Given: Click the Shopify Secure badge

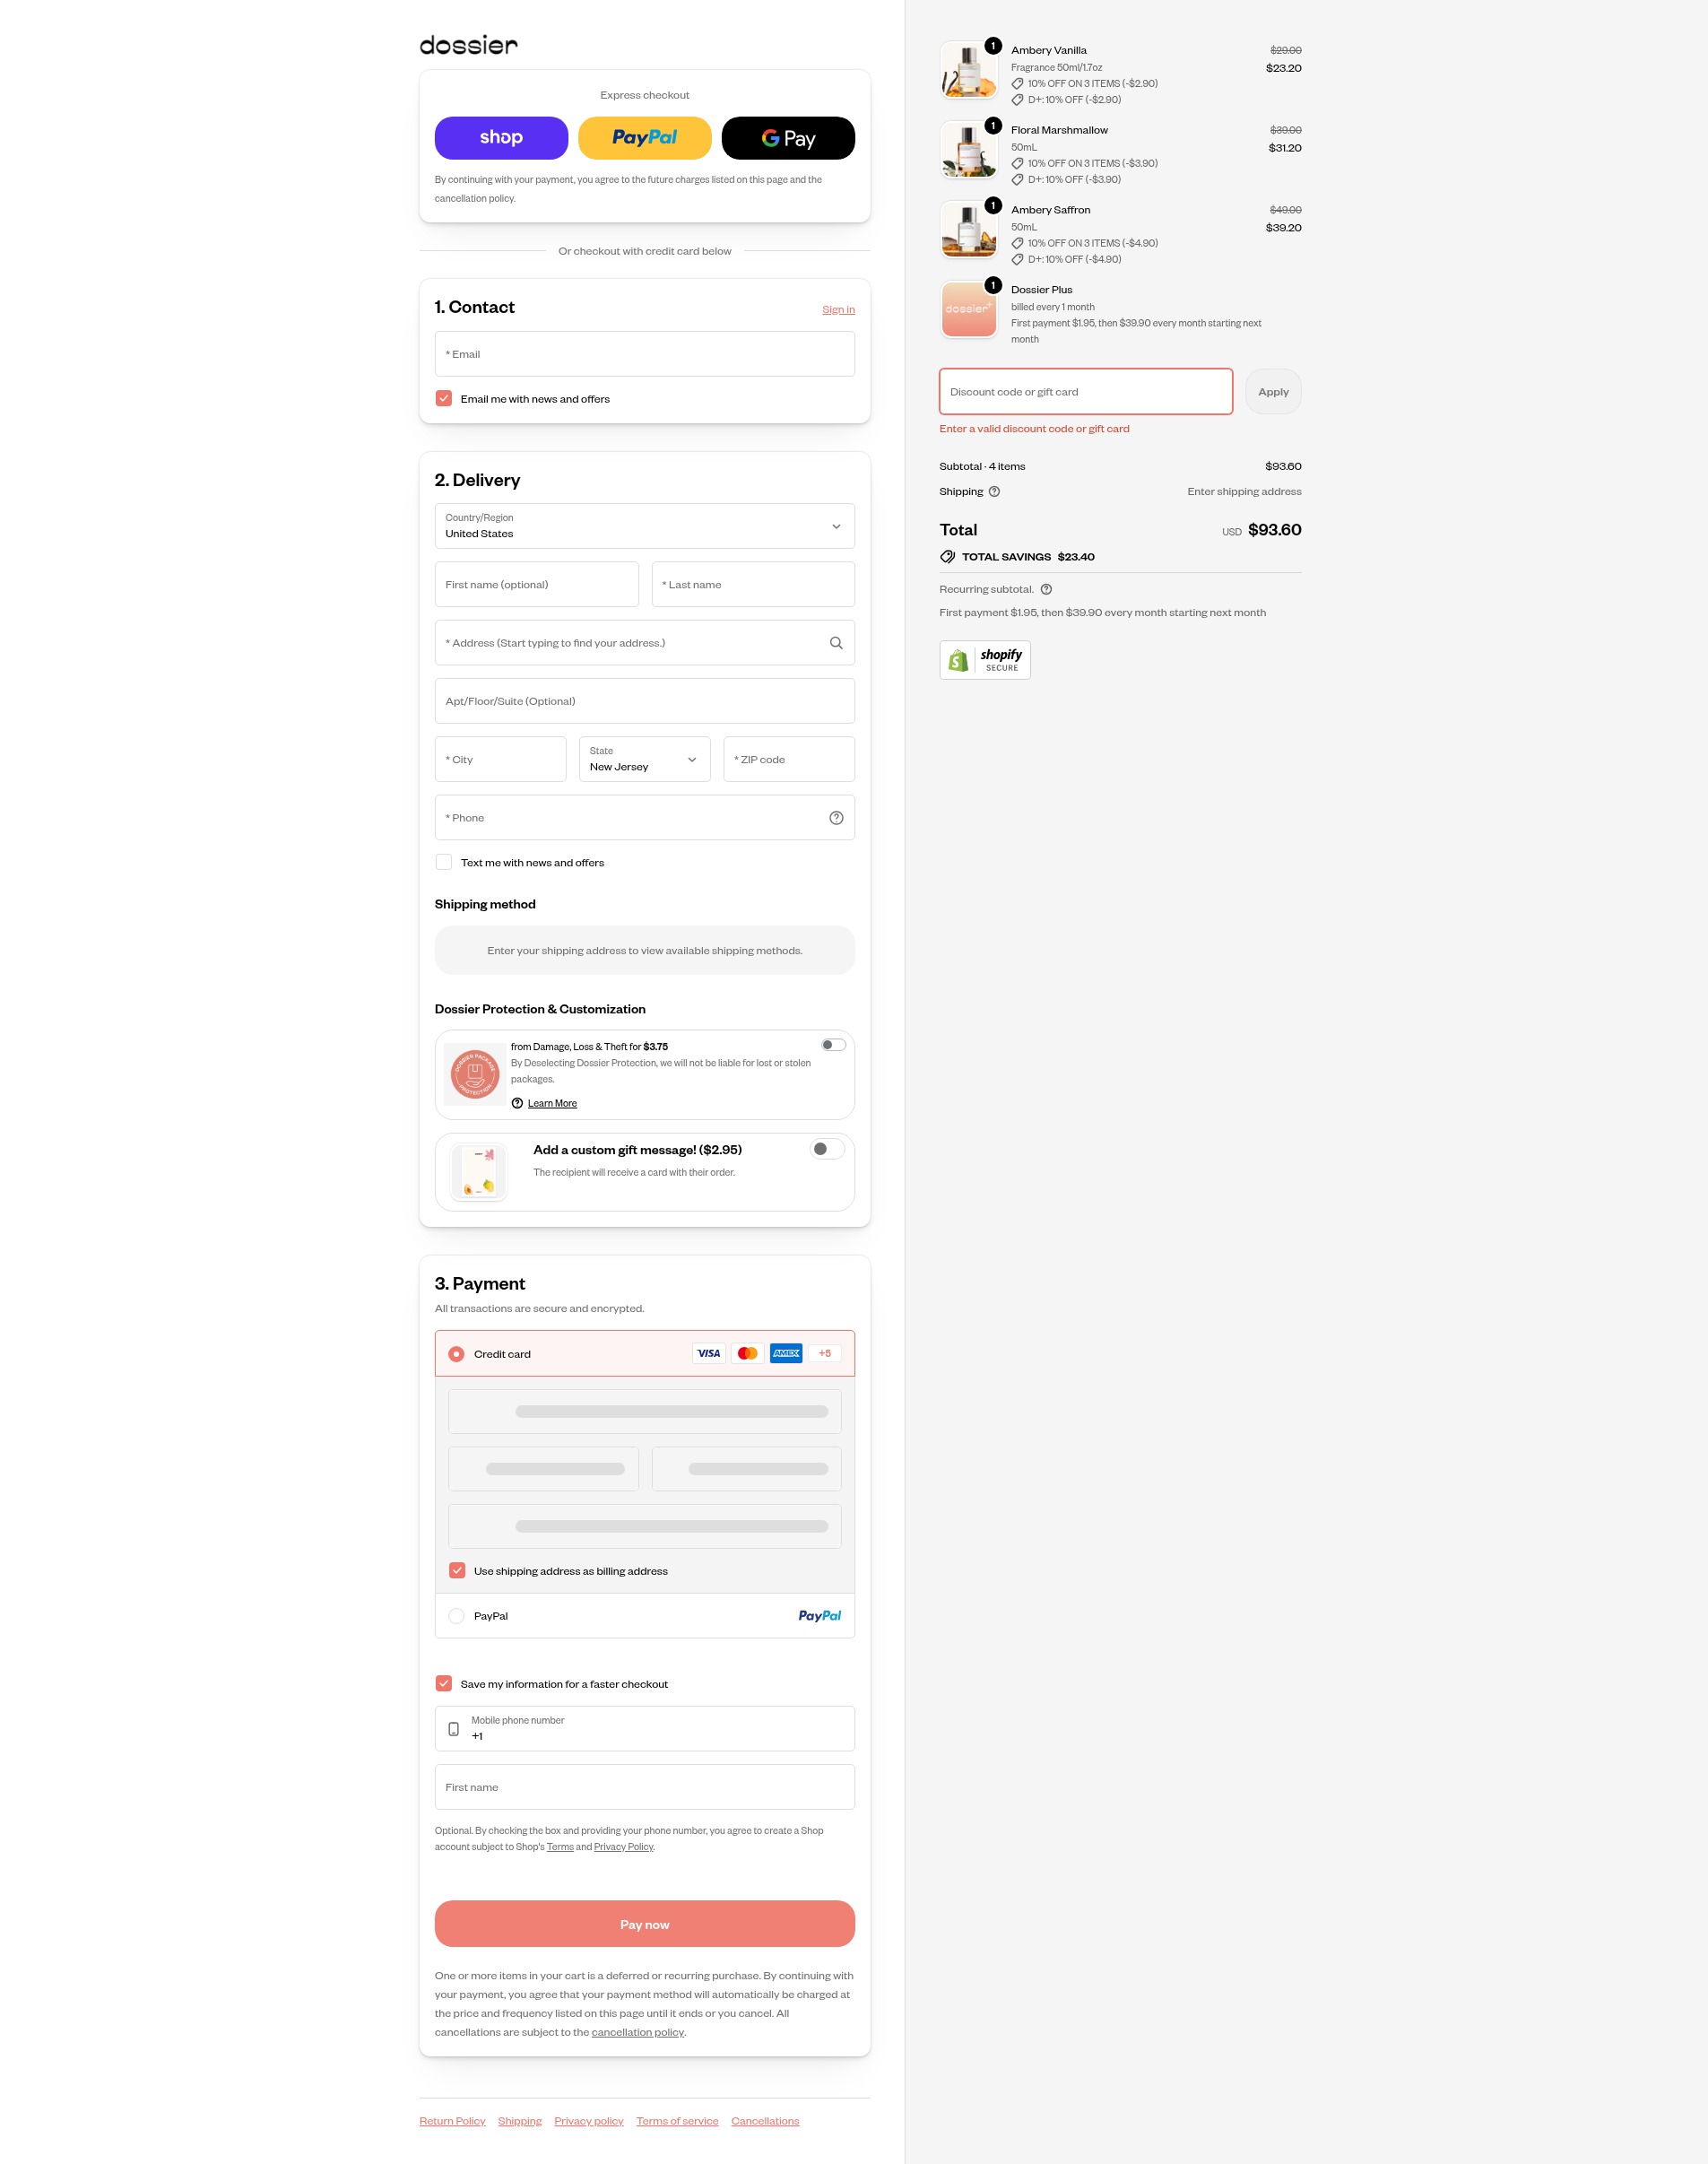Looking at the screenshot, I should coord(985,660).
